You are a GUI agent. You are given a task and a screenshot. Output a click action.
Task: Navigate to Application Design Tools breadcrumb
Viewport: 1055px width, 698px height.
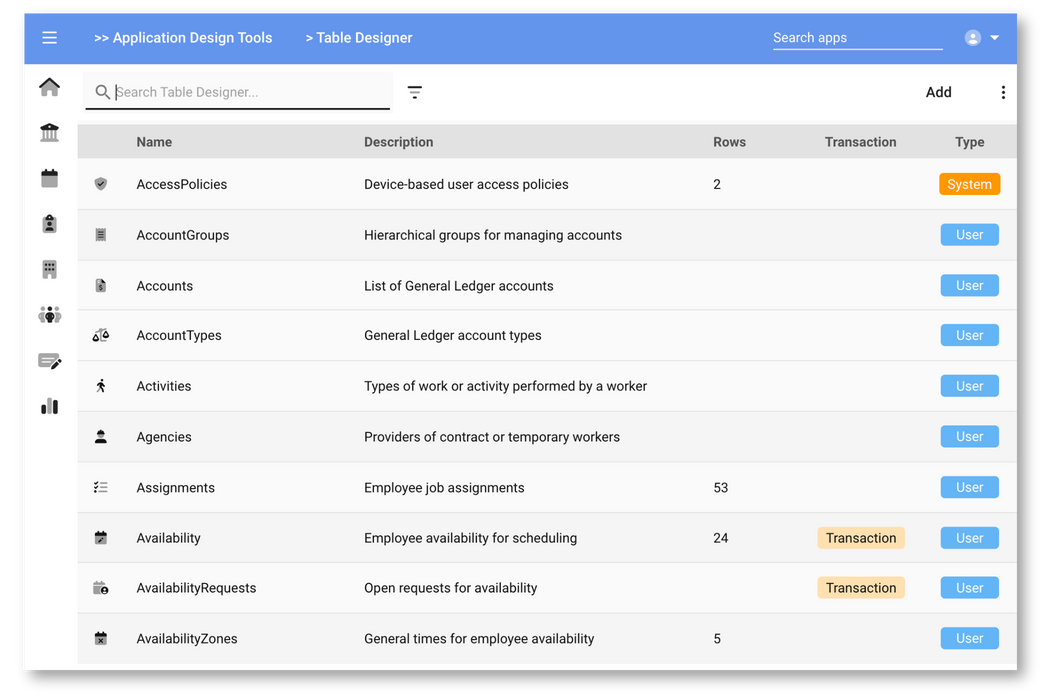183,38
